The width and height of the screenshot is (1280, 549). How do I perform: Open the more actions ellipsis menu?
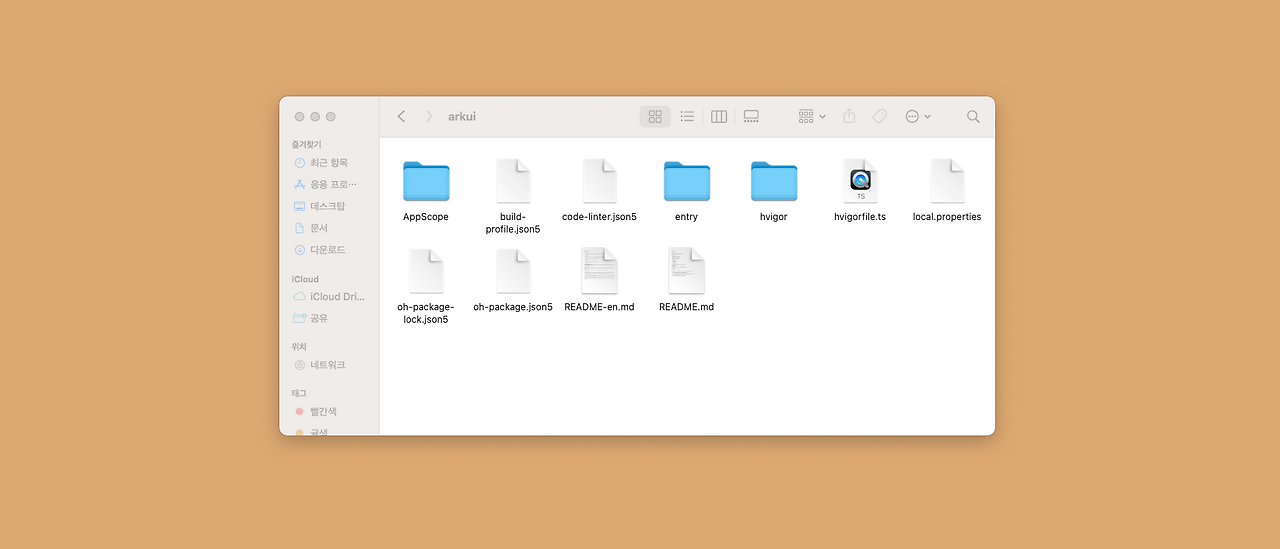pos(918,116)
